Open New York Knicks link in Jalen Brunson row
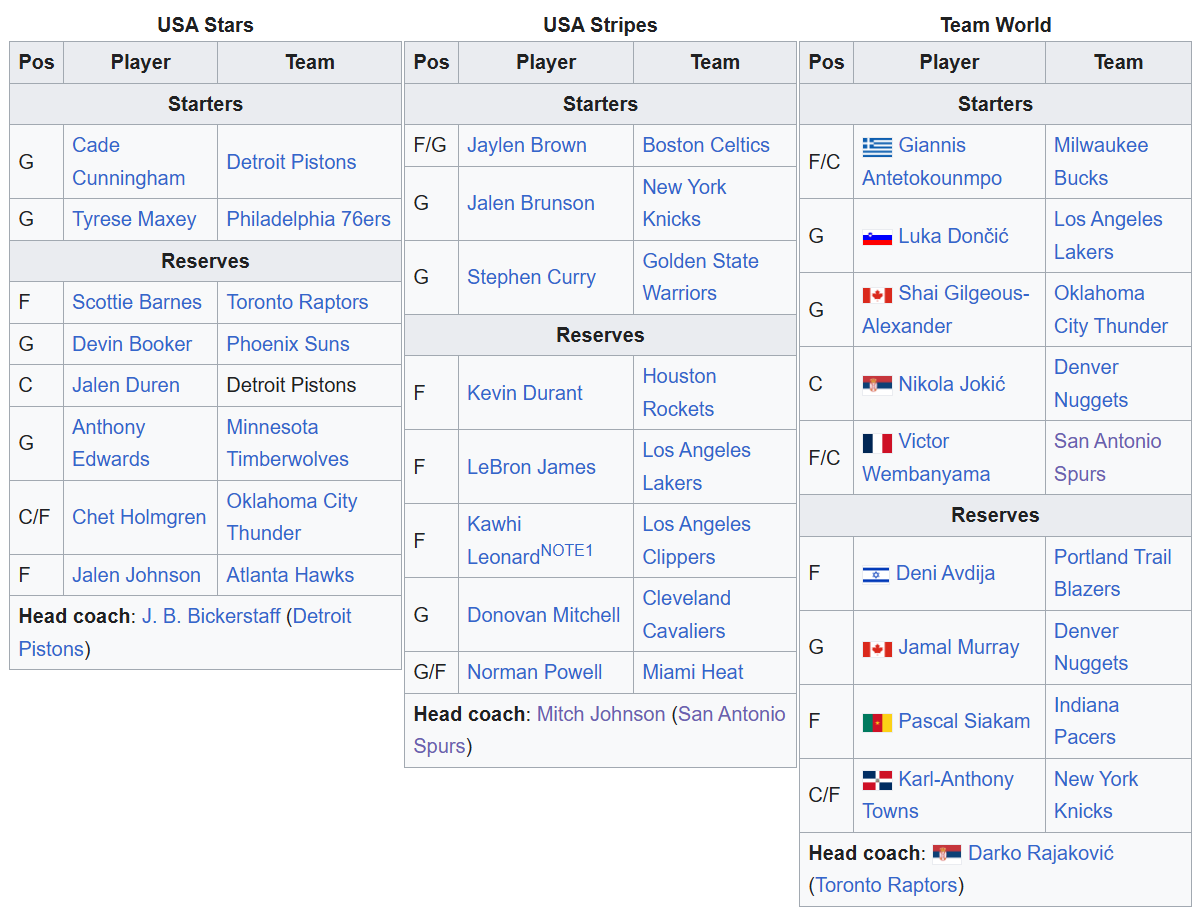 coord(685,203)
